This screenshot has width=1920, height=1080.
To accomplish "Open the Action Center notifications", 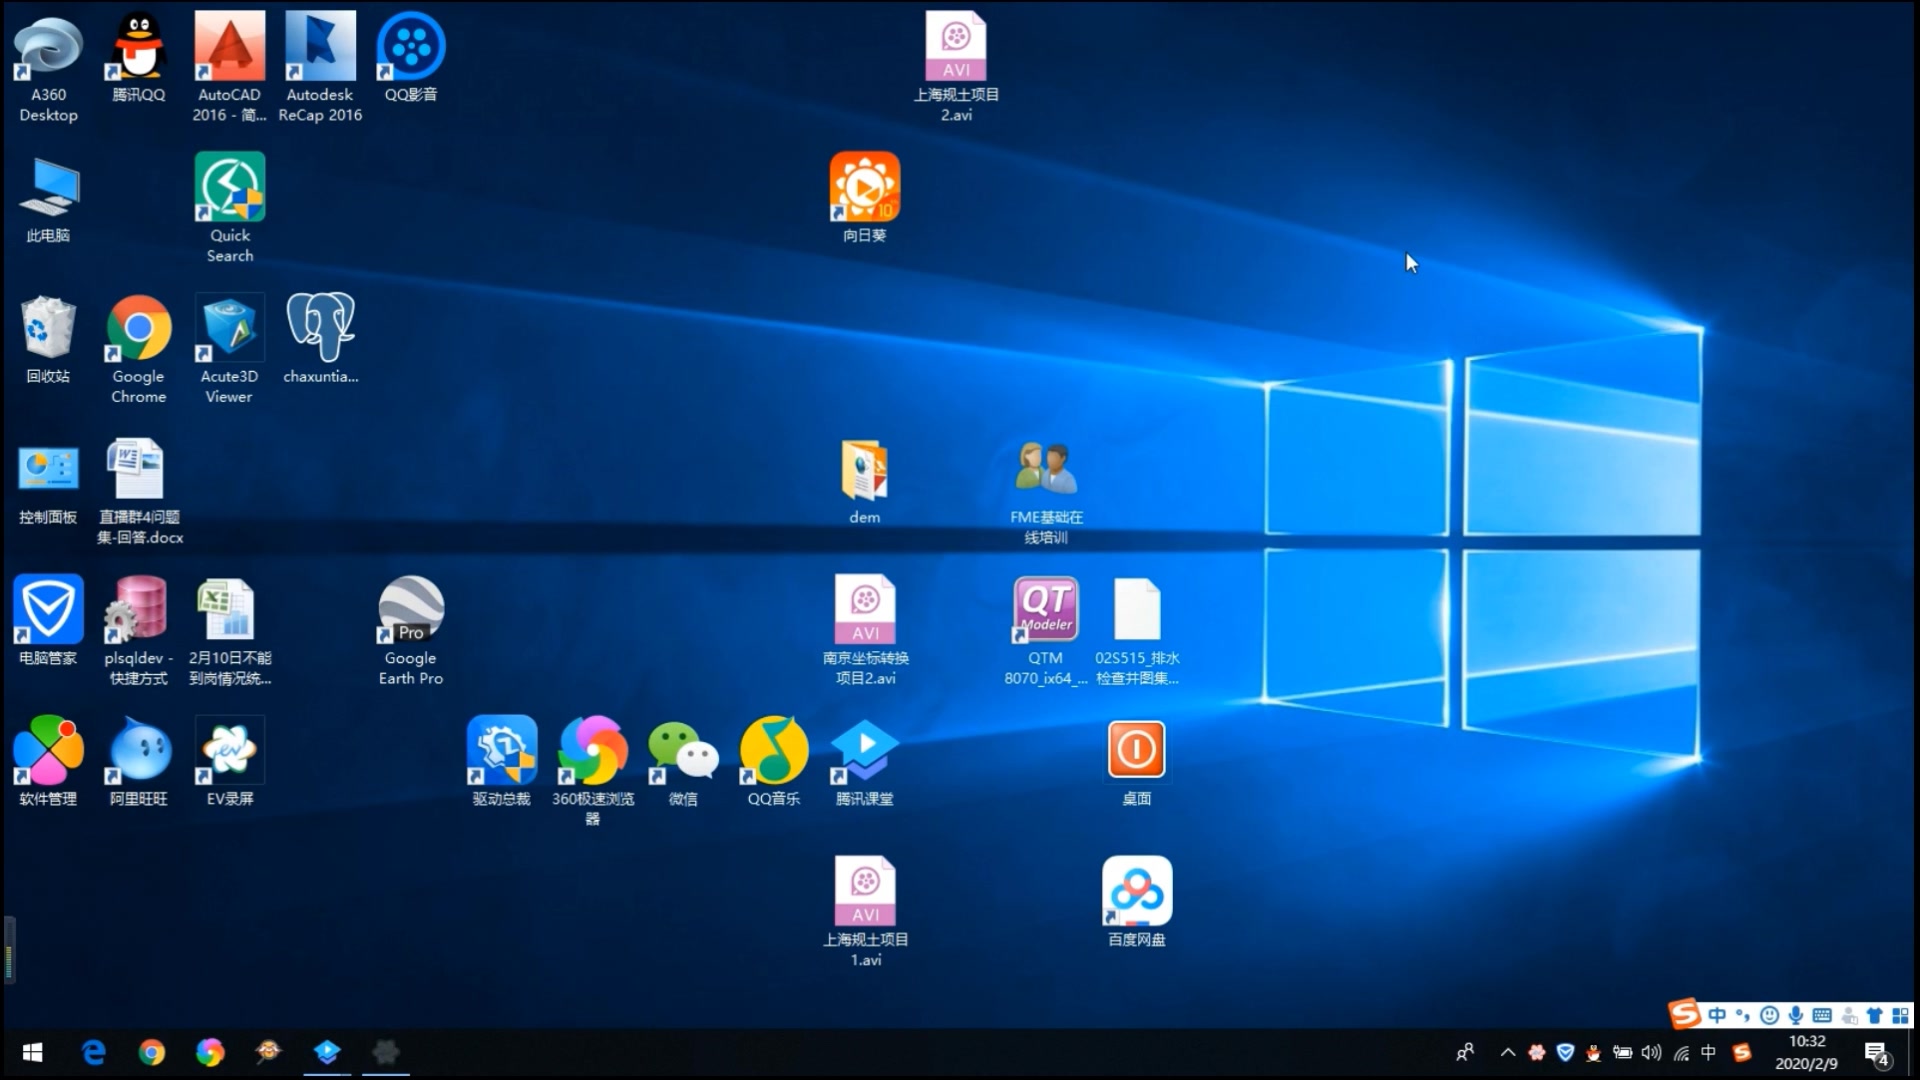I will pyautogui.click(x=1876, y=1052).
